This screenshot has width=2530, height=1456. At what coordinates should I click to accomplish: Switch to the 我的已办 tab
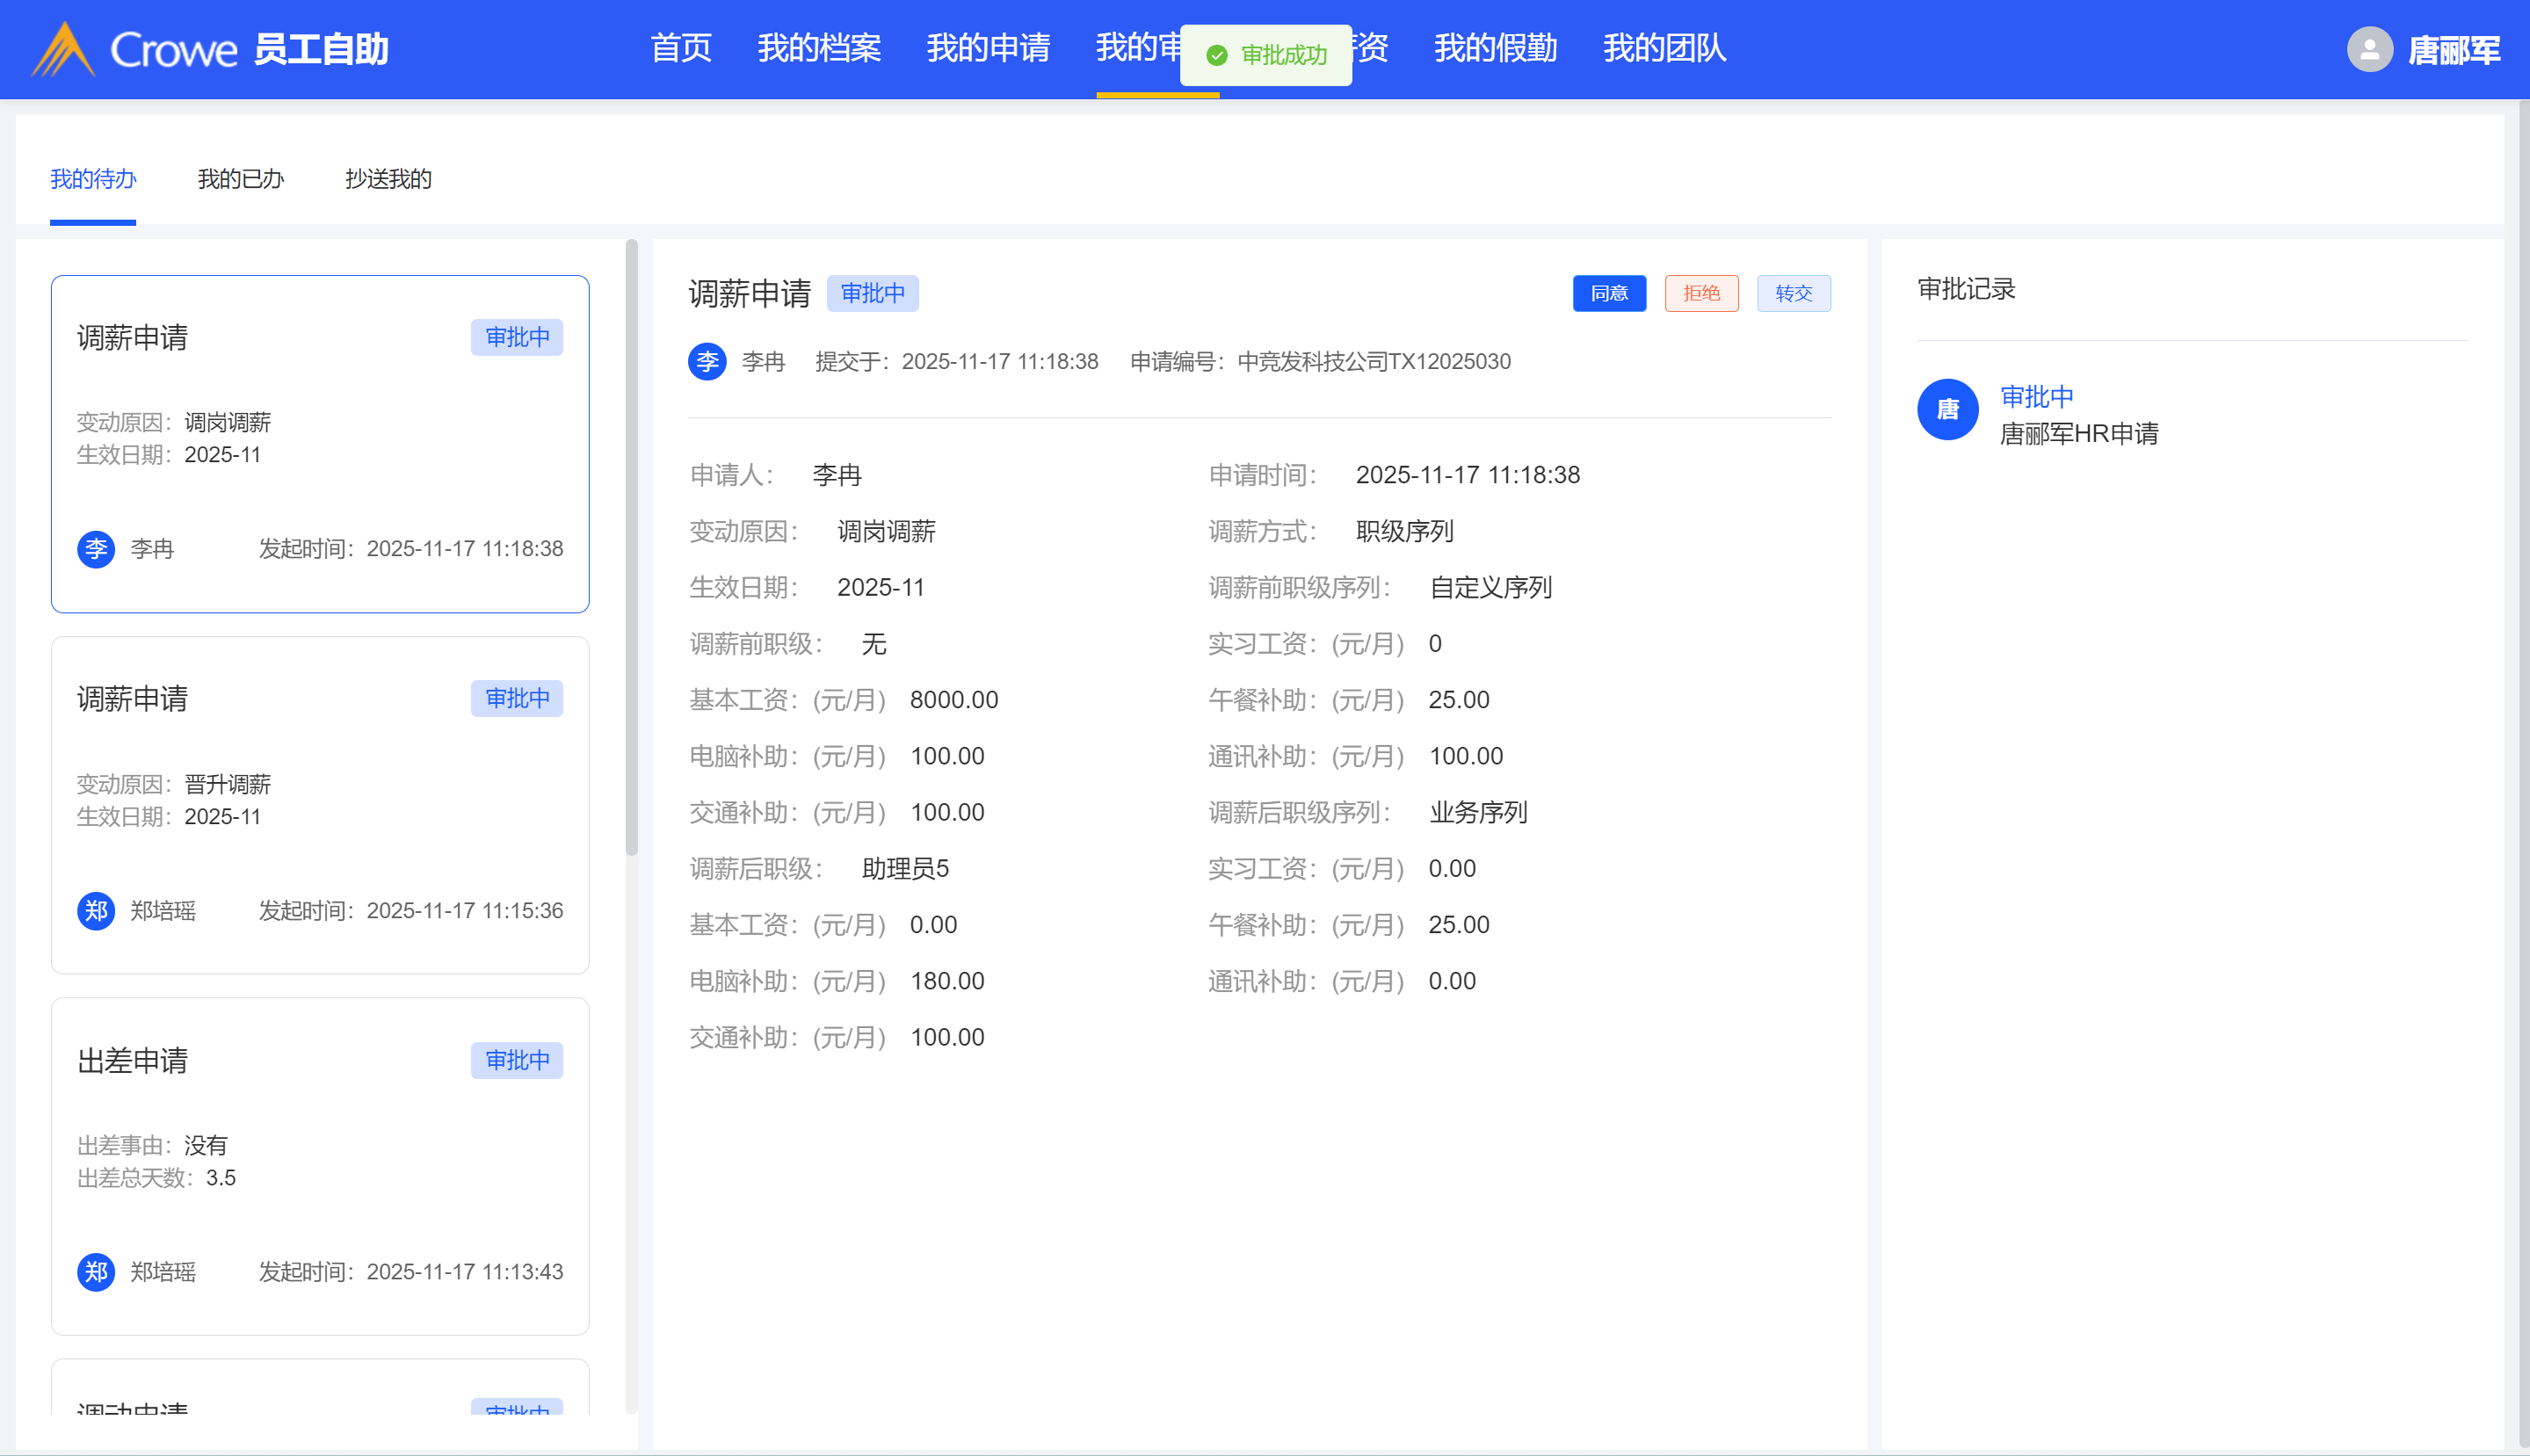pyautogui.click(x=241, y=179)
